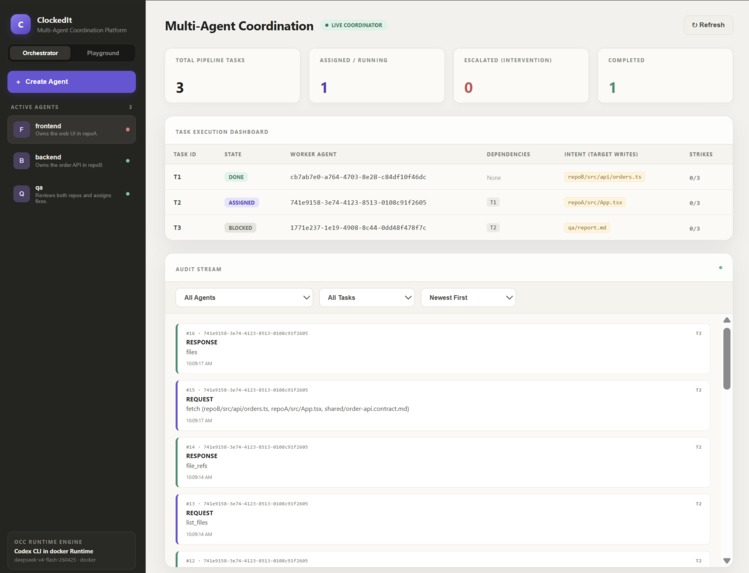The height and width of the screenshot is (573, 749).
Task: Click the Dependencies column header
Action: pyautogui.click(x=508, y=154)
